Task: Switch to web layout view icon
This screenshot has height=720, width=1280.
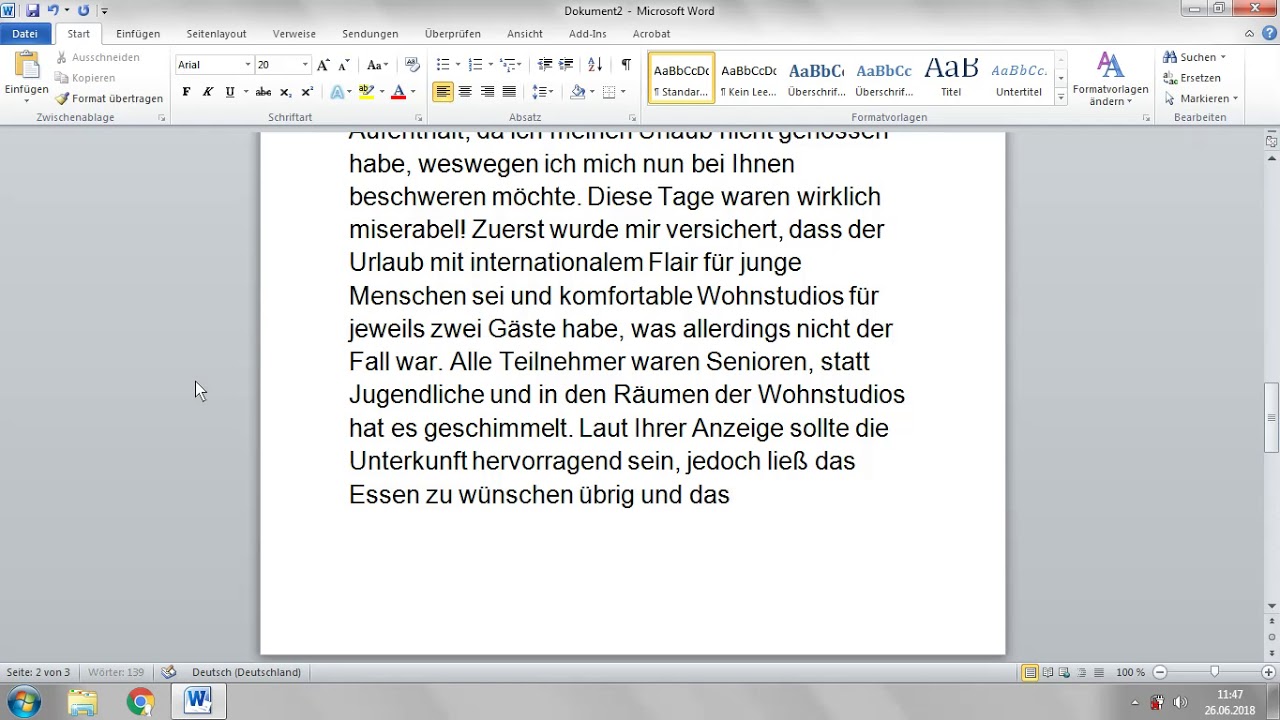Action: 1064,673
